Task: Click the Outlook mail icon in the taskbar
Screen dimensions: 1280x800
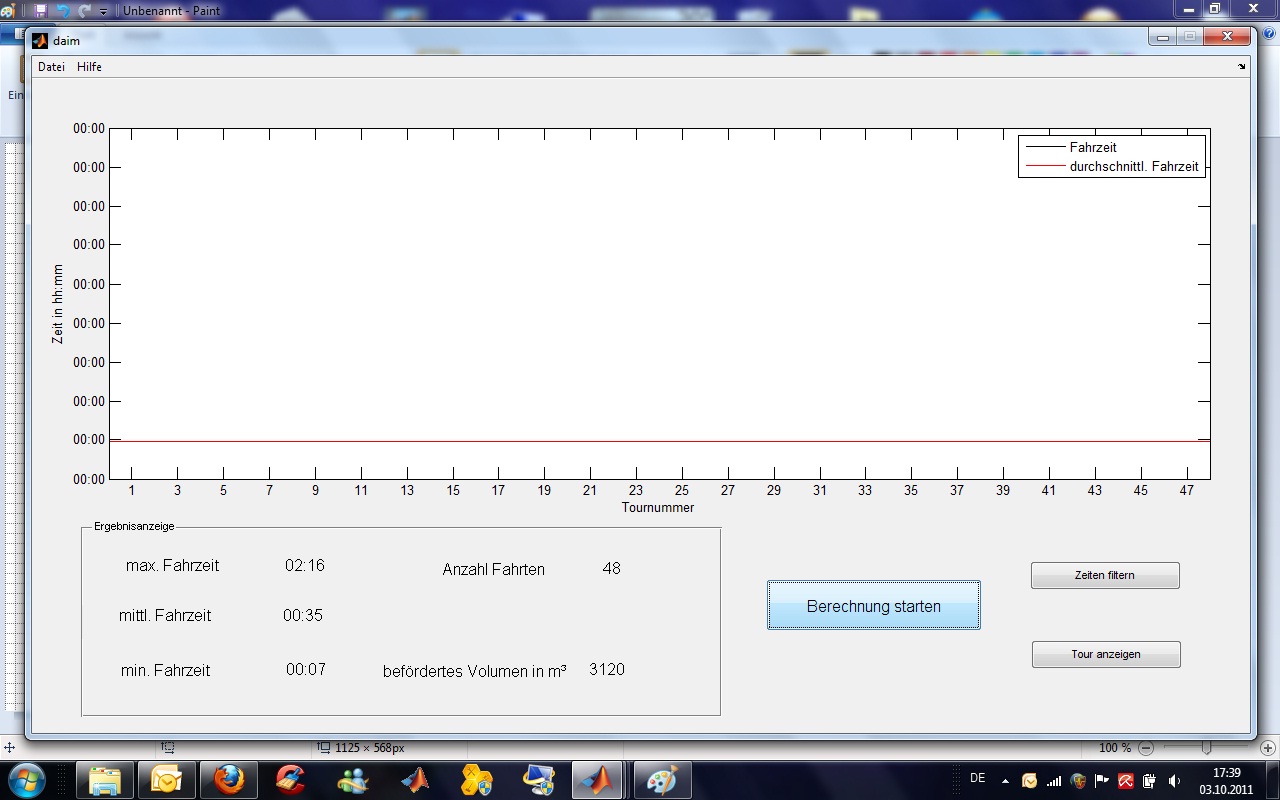Action: point(166,779)
